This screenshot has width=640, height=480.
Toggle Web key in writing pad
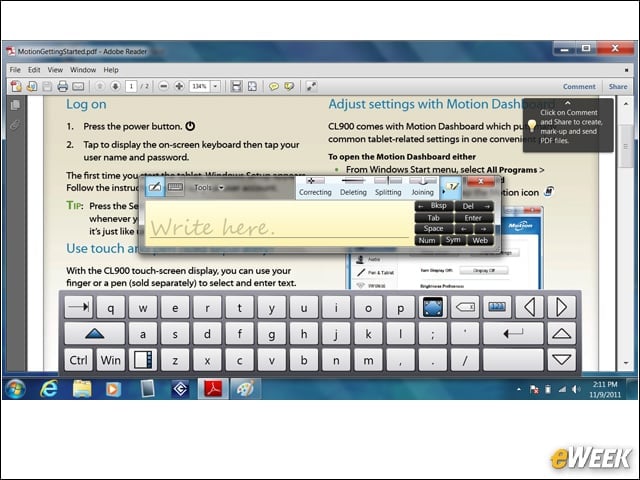[480, 240]
